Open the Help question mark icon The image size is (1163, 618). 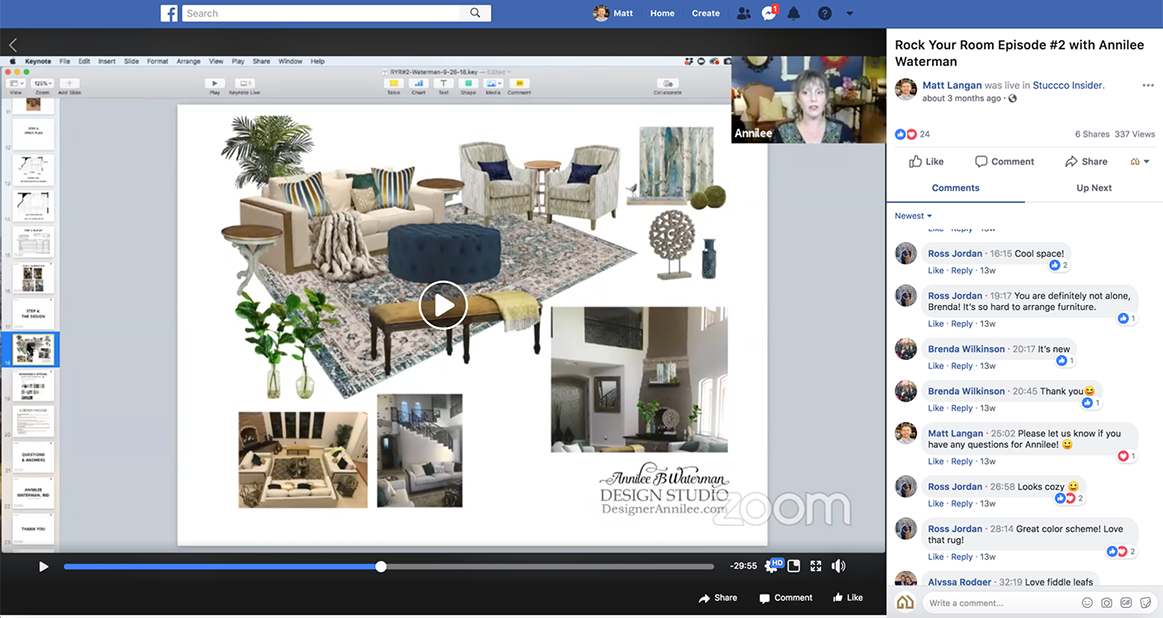(x=825, y=13)
